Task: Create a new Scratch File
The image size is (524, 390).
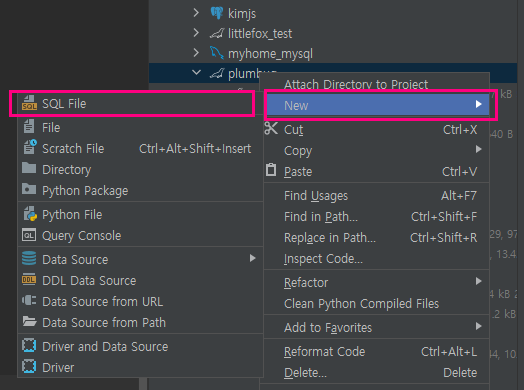Action: (140, 149)
